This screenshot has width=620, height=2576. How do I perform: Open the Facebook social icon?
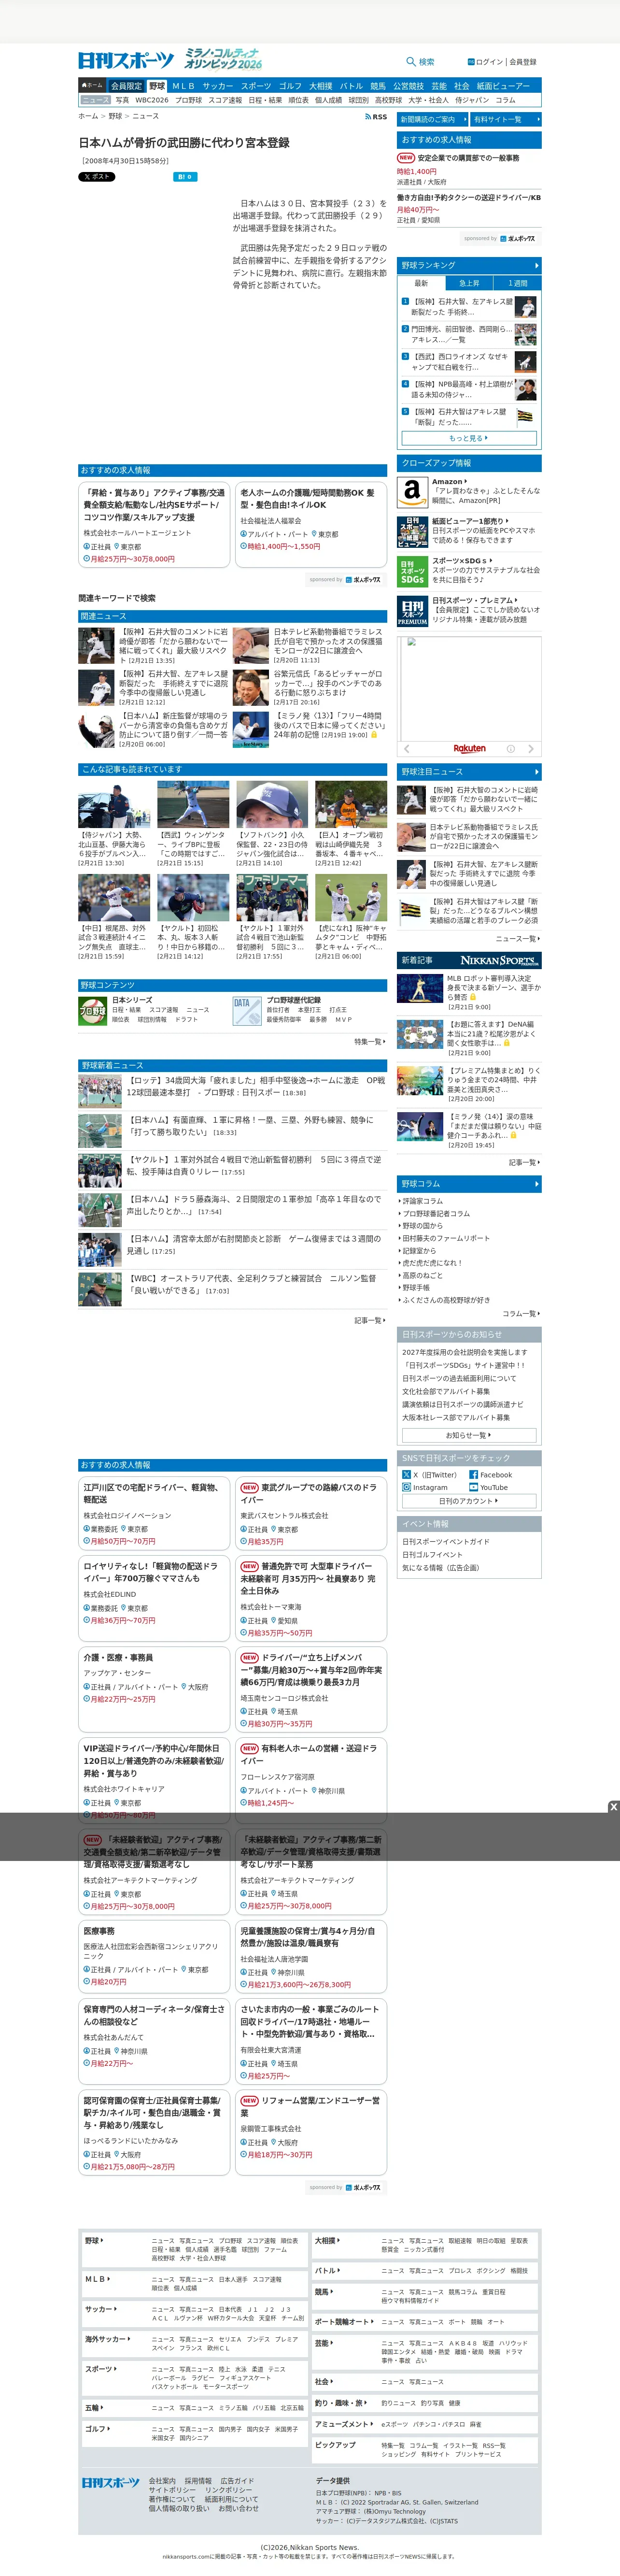(x=473, y=1474)
